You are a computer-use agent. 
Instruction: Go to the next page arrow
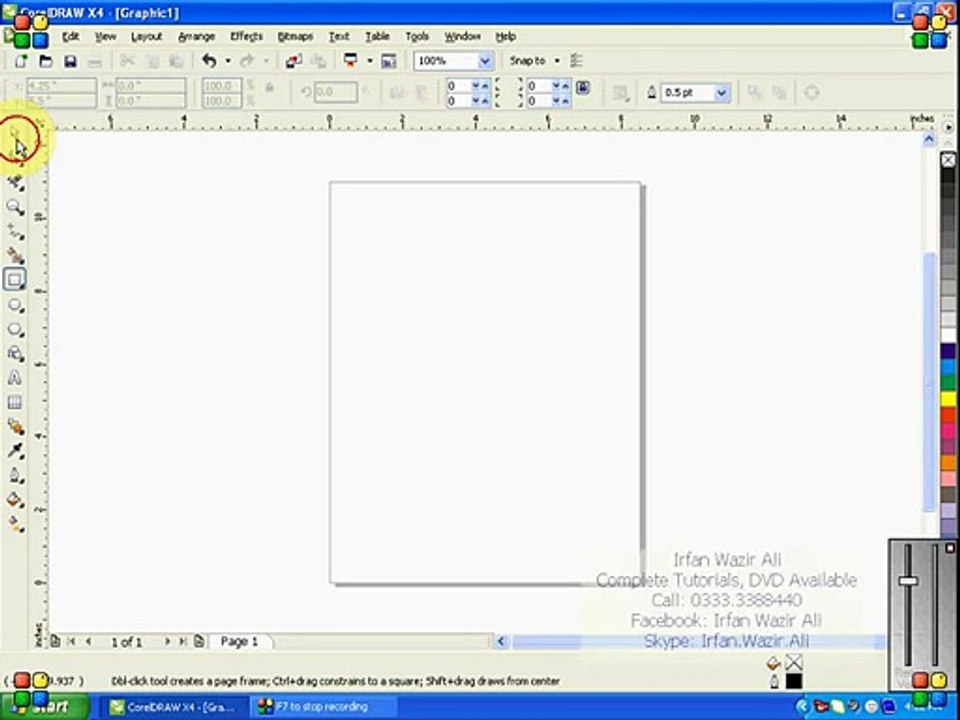167,641
